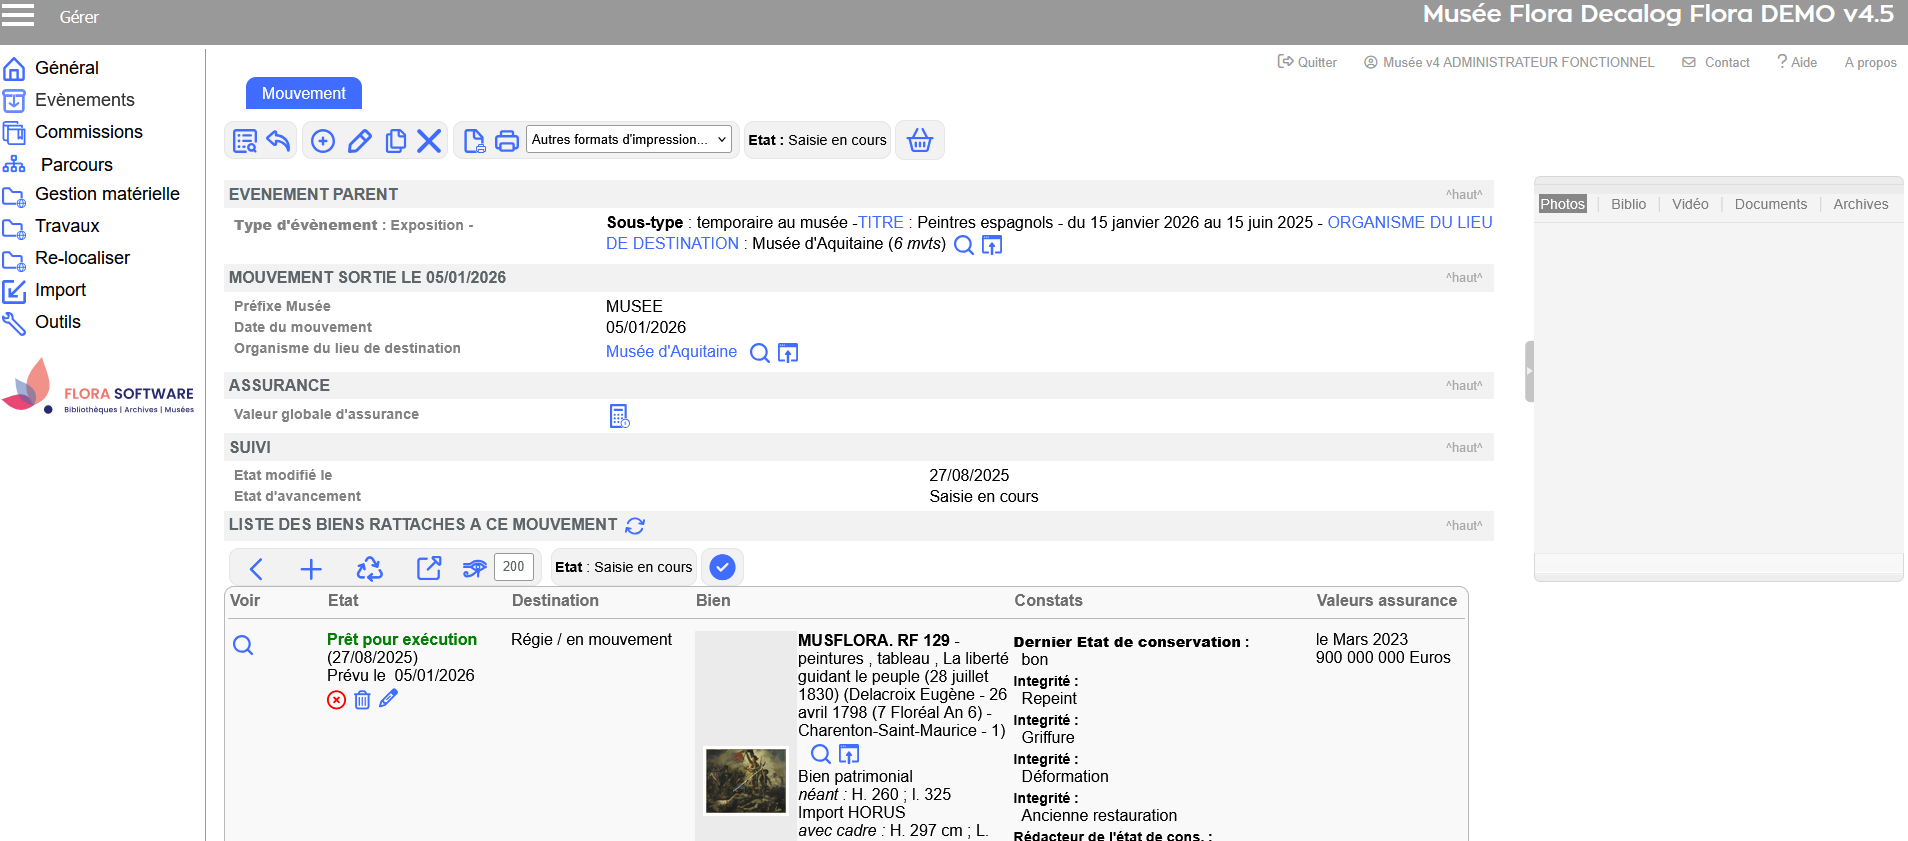The width and height of the screenshot is (1908, 841).
Task: Click the print icon in the toolbar
Action: coord(507,141)
